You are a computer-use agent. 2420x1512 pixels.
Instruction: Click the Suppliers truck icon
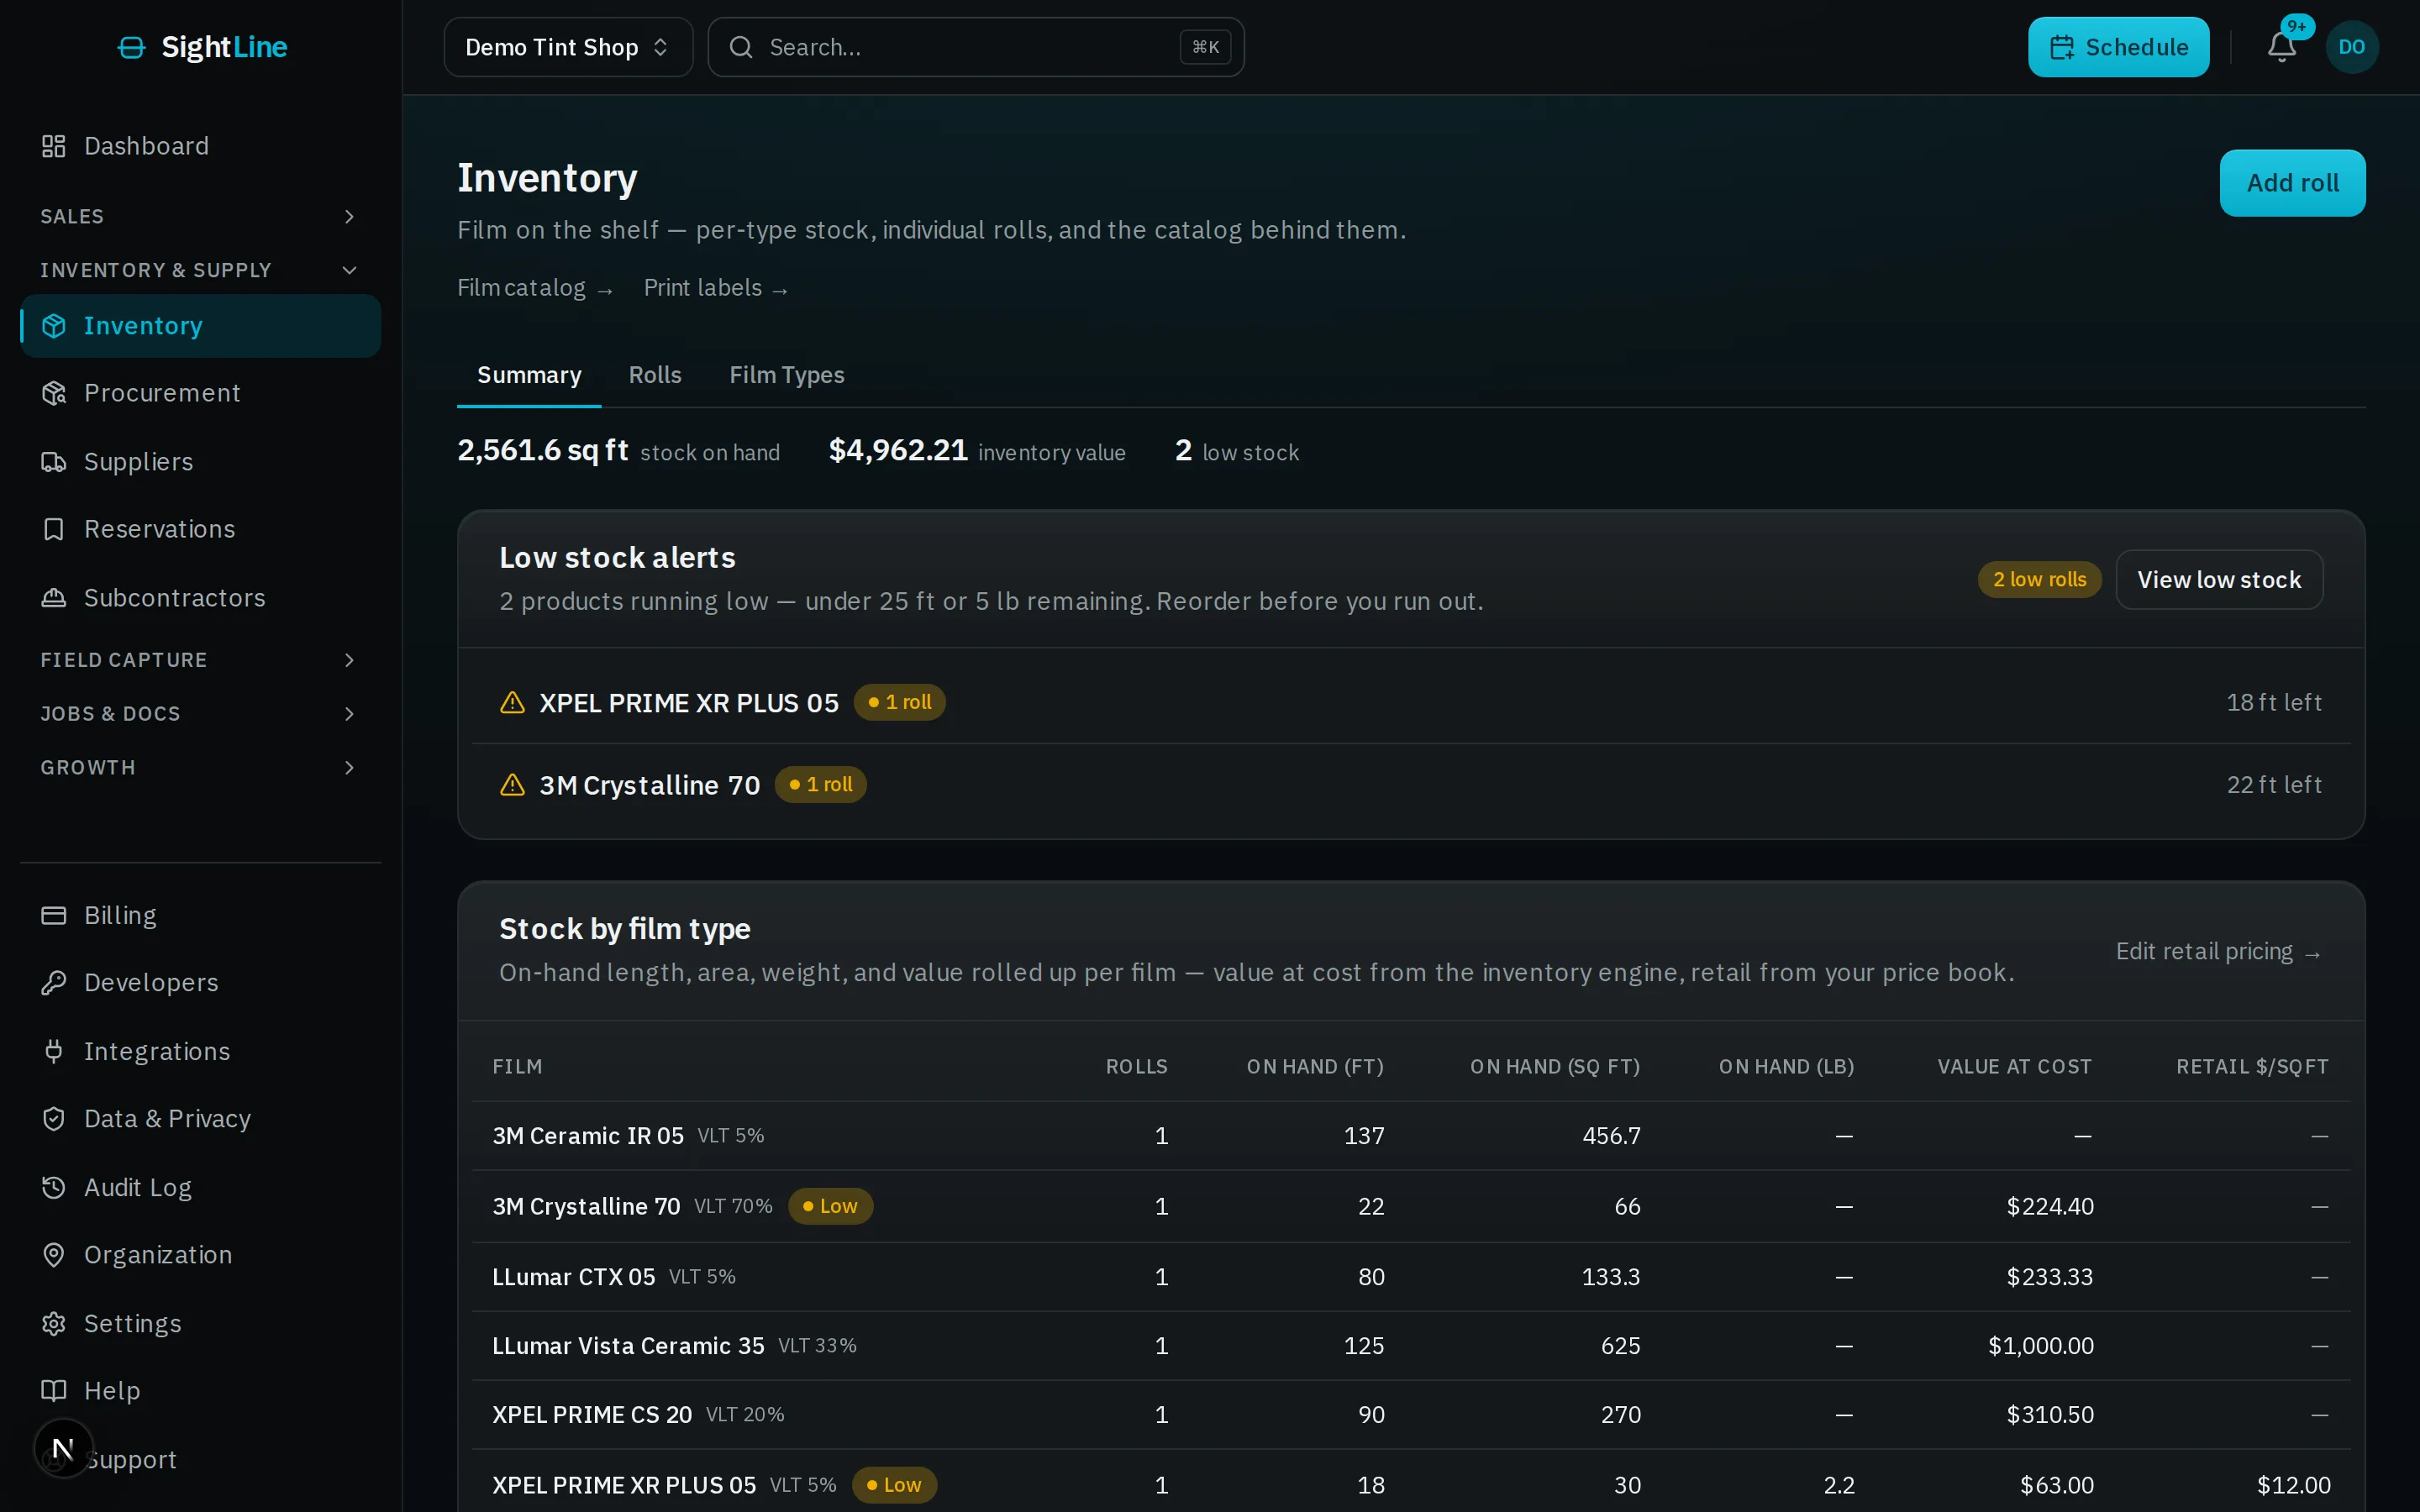[54, 462]
